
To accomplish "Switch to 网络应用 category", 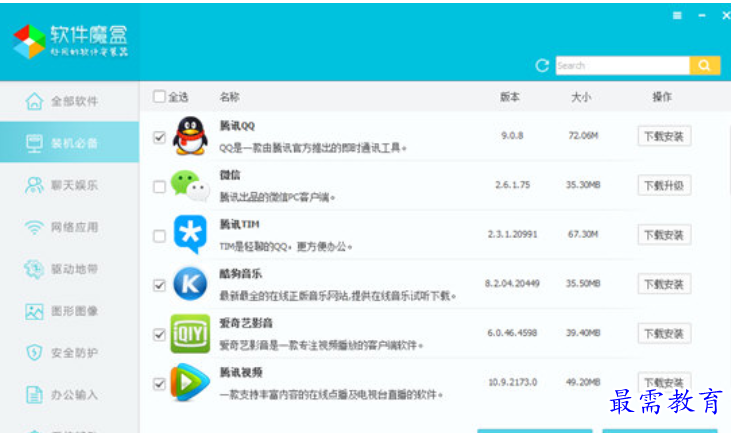I will [69, 227].
